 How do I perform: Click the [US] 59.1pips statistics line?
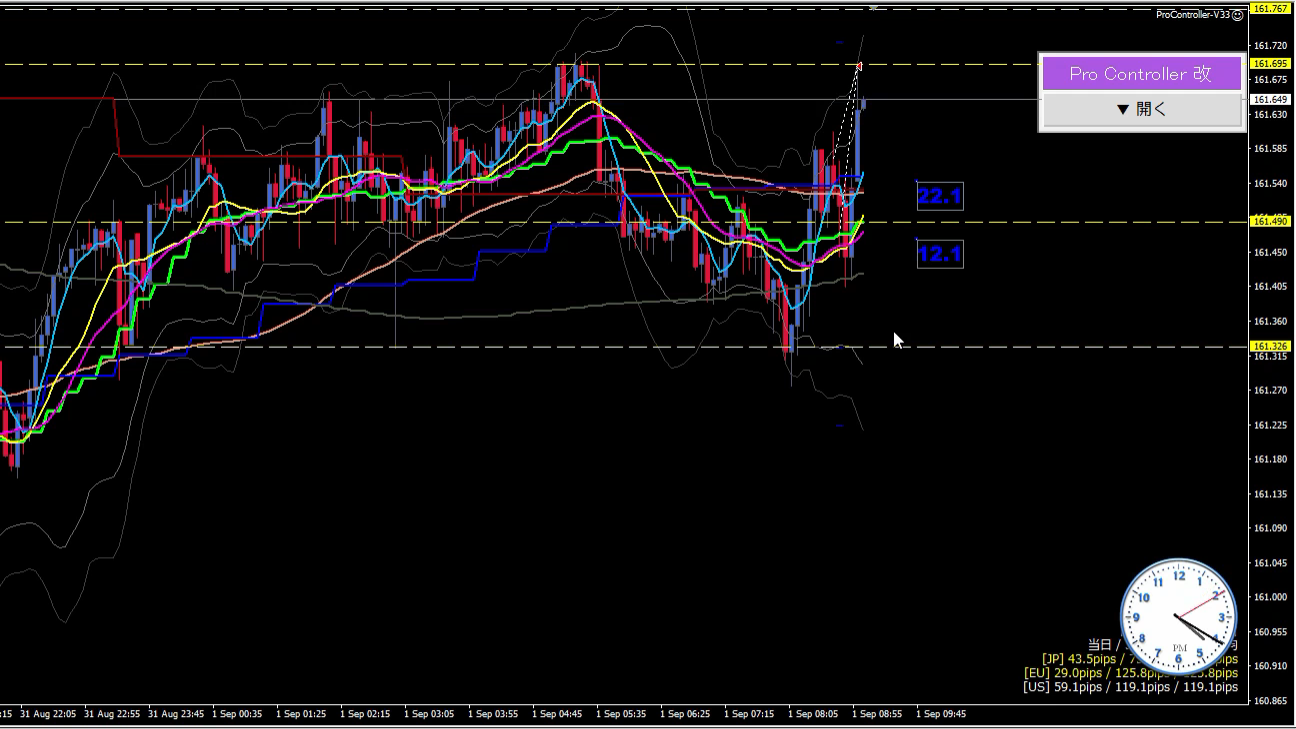(1130, 687)
